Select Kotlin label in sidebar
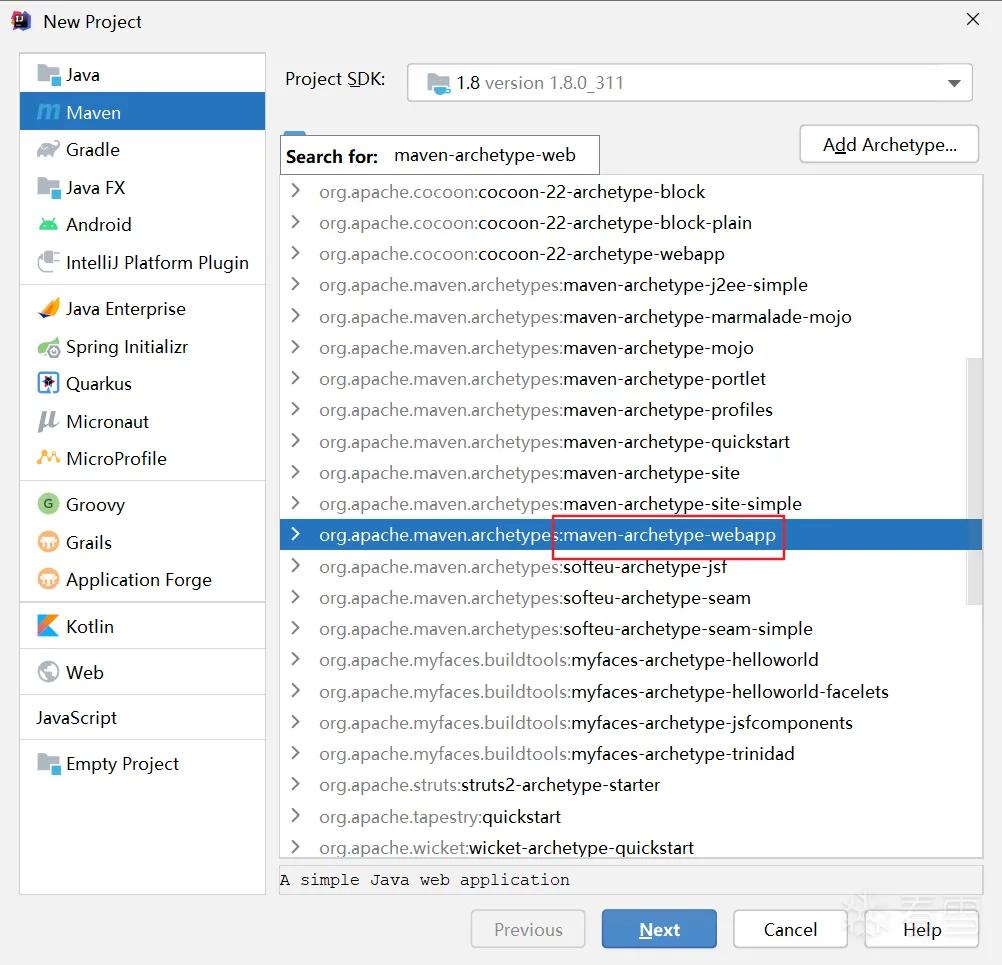The width and height of the screenshot is (1002, 965). 90,626
